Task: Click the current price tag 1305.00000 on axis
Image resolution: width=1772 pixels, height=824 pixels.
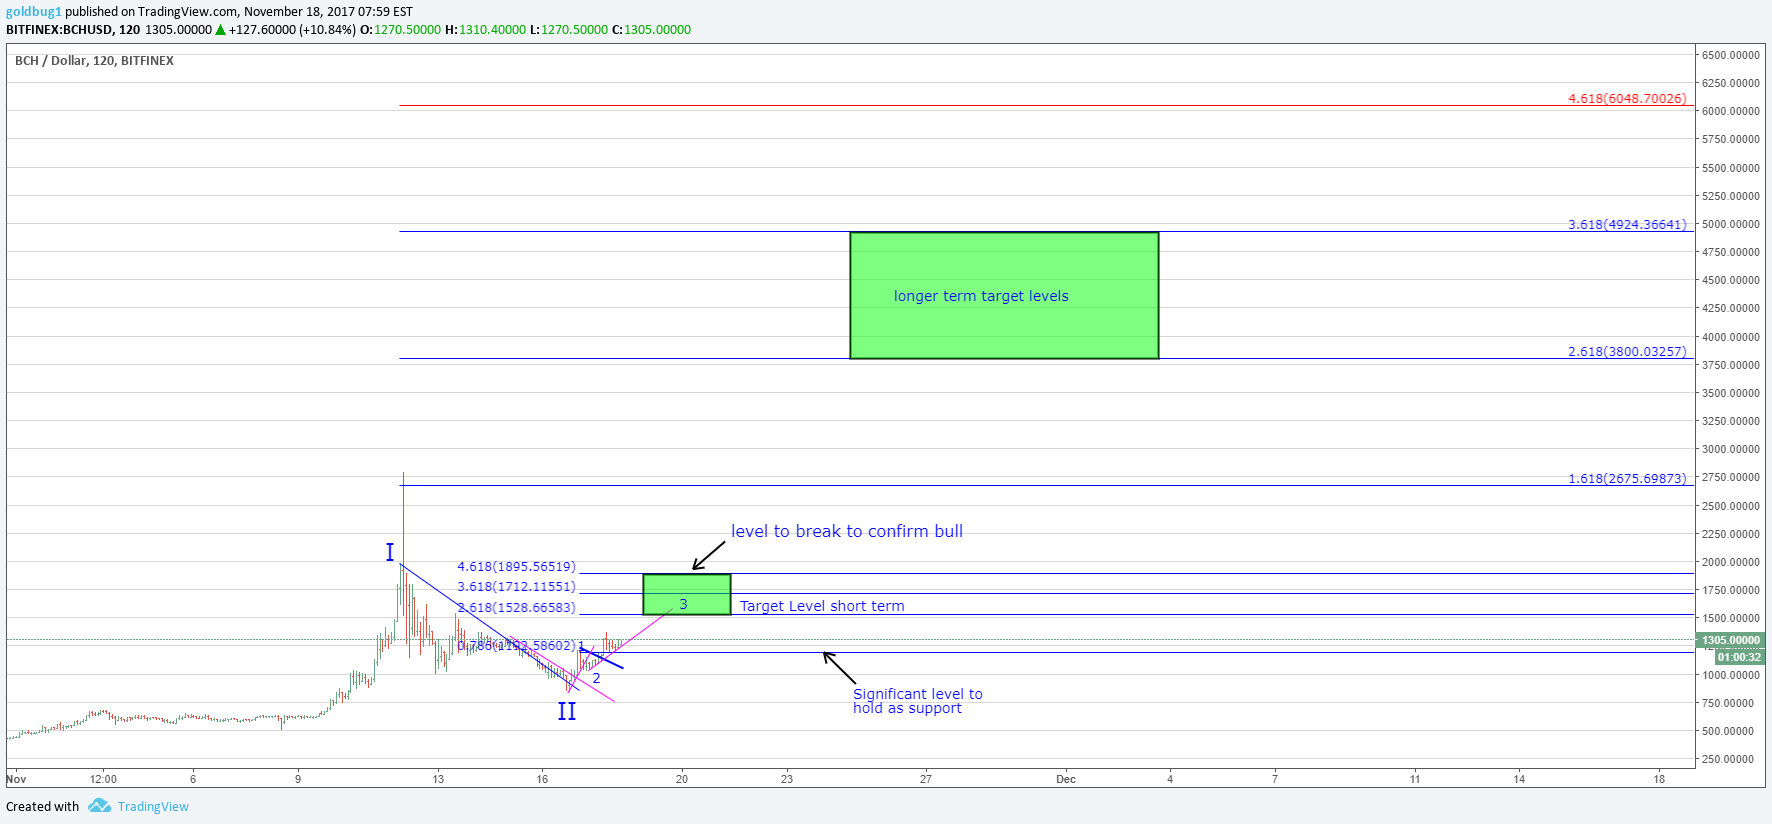Action: (1730, 640)
